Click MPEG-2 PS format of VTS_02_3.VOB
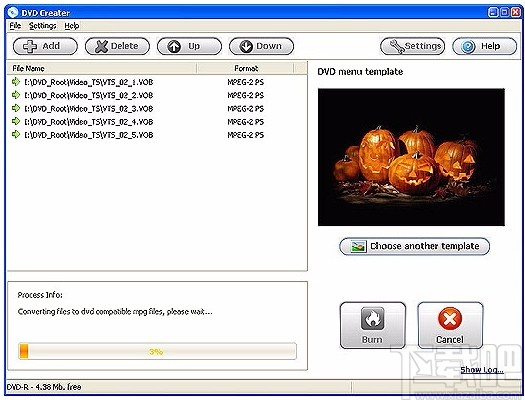The width and height of the screenshot is (525, 400). [246, 108]
